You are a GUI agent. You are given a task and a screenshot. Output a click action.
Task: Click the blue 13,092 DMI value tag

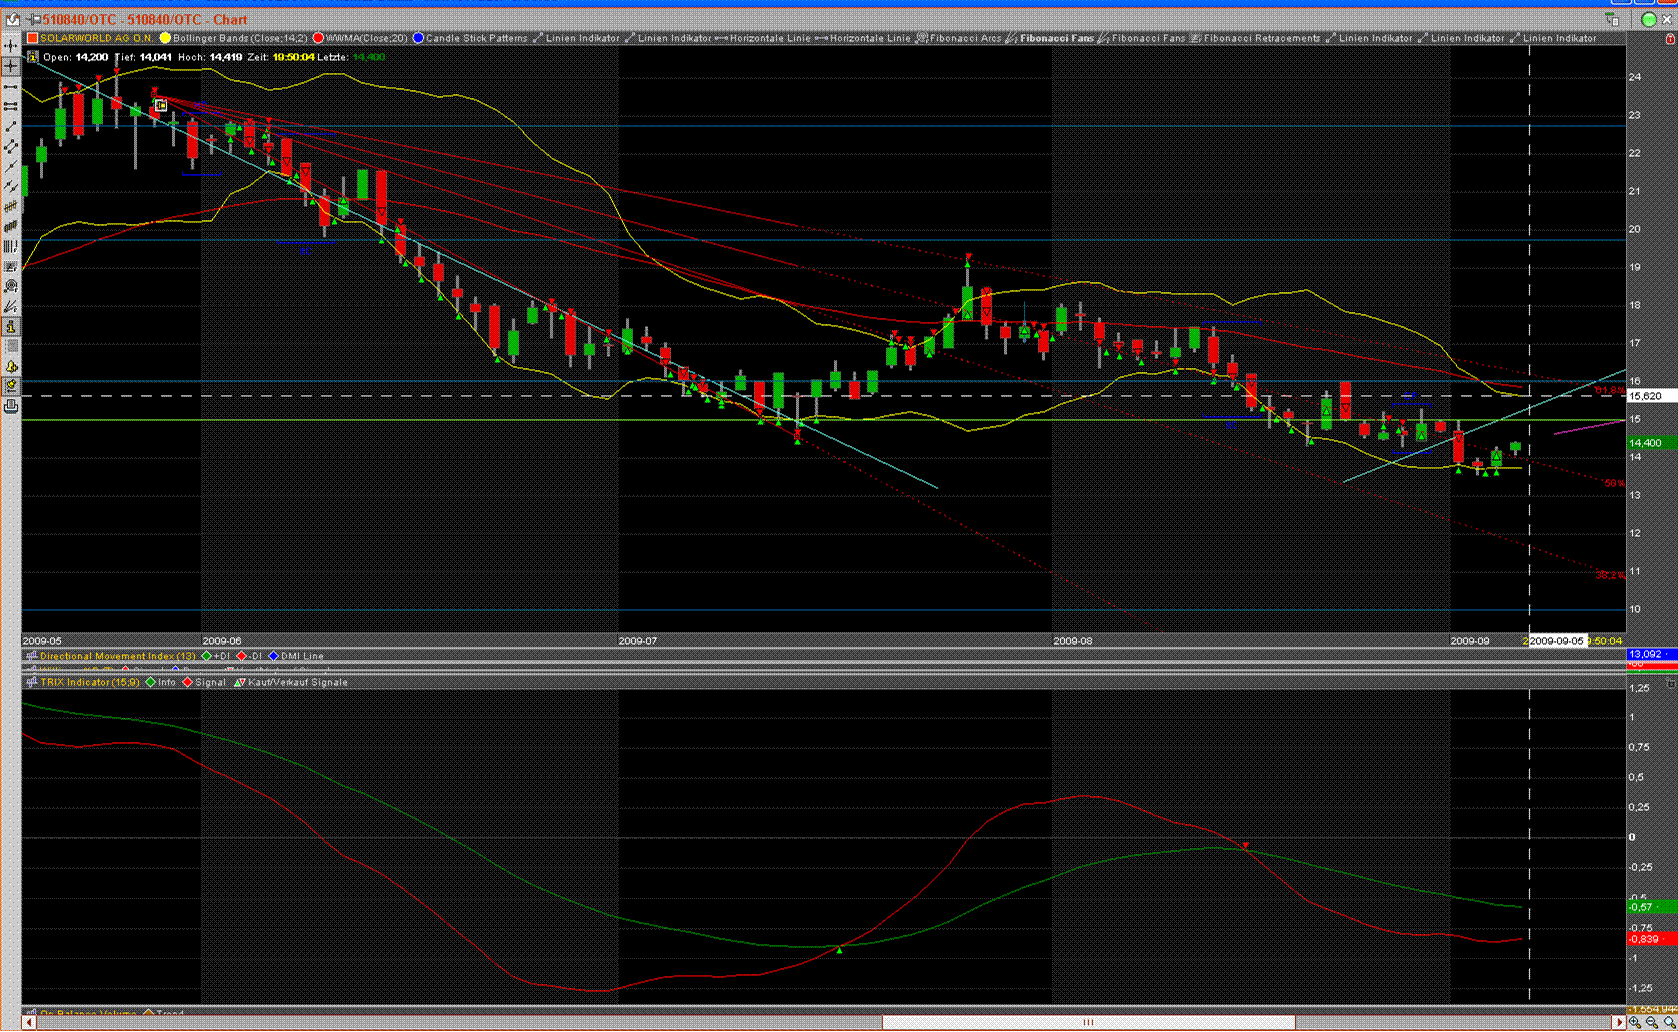click(x=1651, y=654)
